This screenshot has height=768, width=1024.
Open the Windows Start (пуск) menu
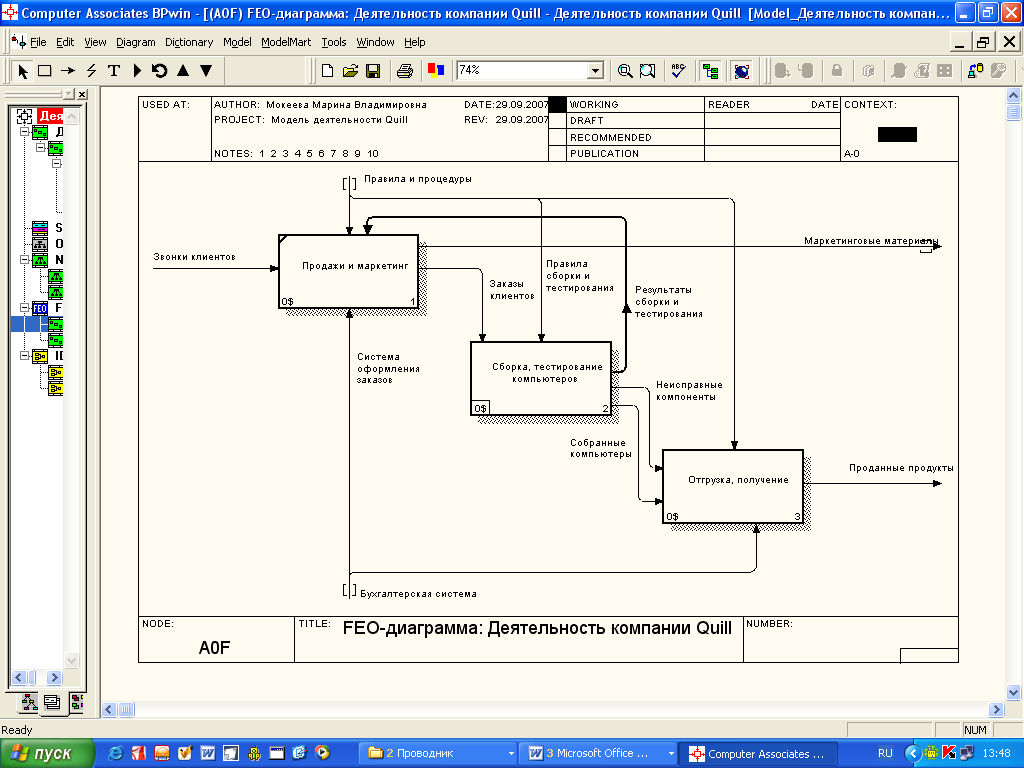point(47,754)
